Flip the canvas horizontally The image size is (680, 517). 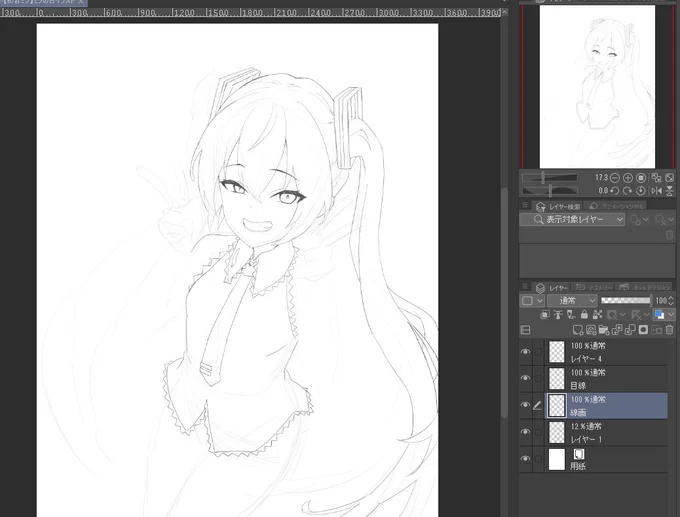point(657,191)
